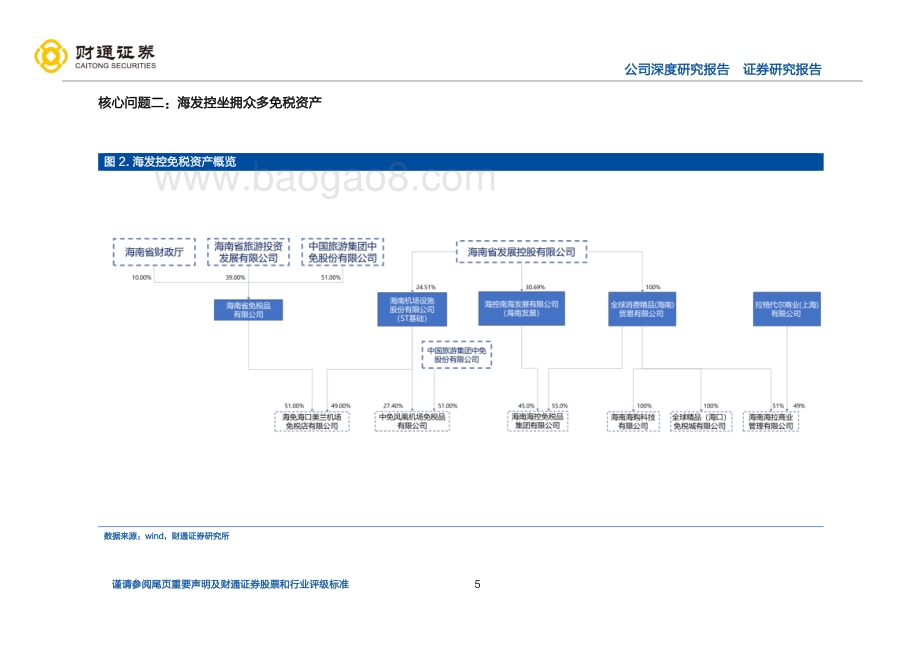The width and height of the screenshot is (920, 651).
Task: Click the 51.00% label above 中免凤凰机场
Action: pos(447,406)
